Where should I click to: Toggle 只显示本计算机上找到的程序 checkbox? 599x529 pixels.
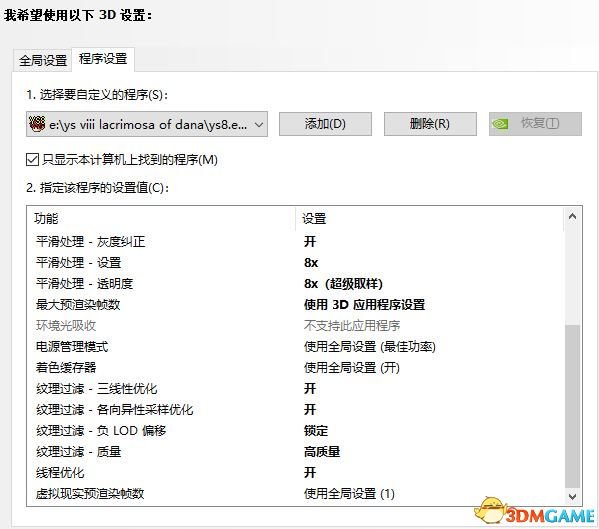pyautogui.click(x=32, y=160)
